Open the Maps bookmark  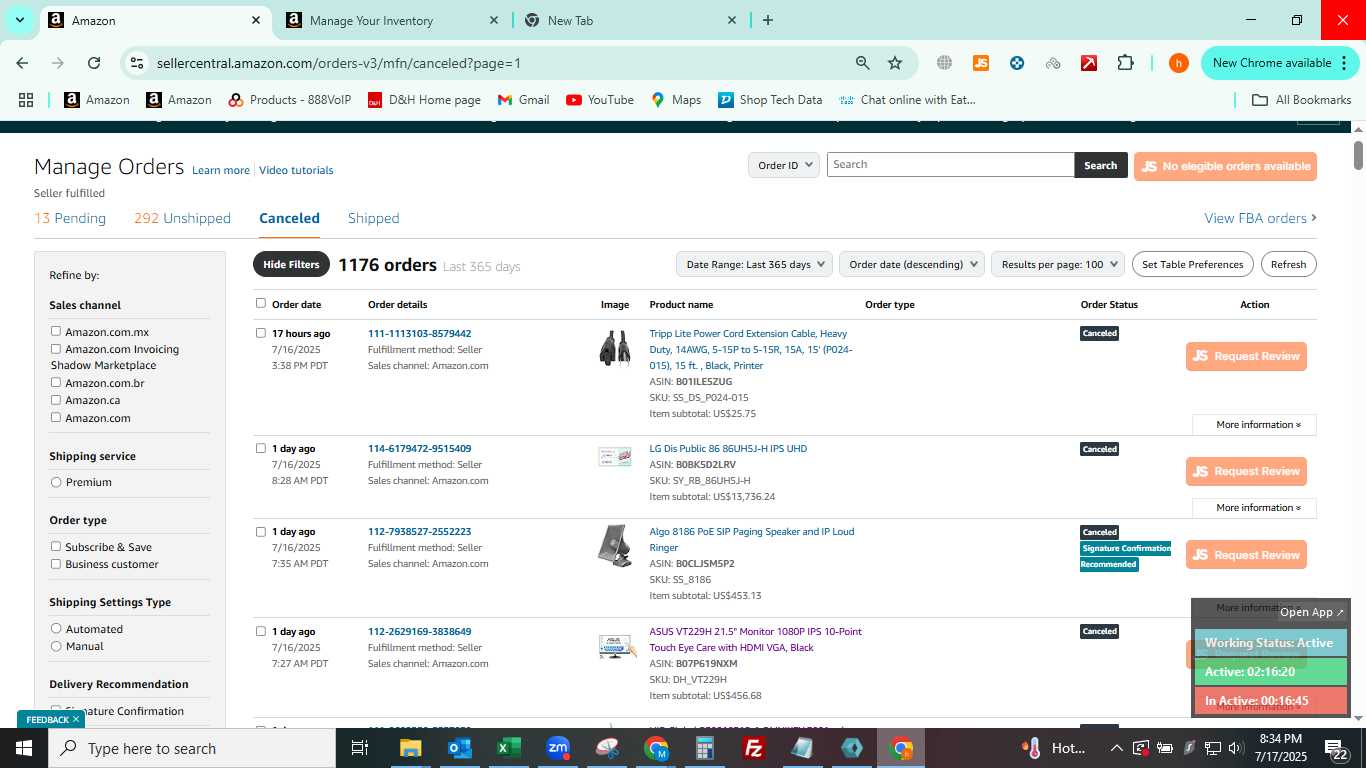(x=676, y=100)
